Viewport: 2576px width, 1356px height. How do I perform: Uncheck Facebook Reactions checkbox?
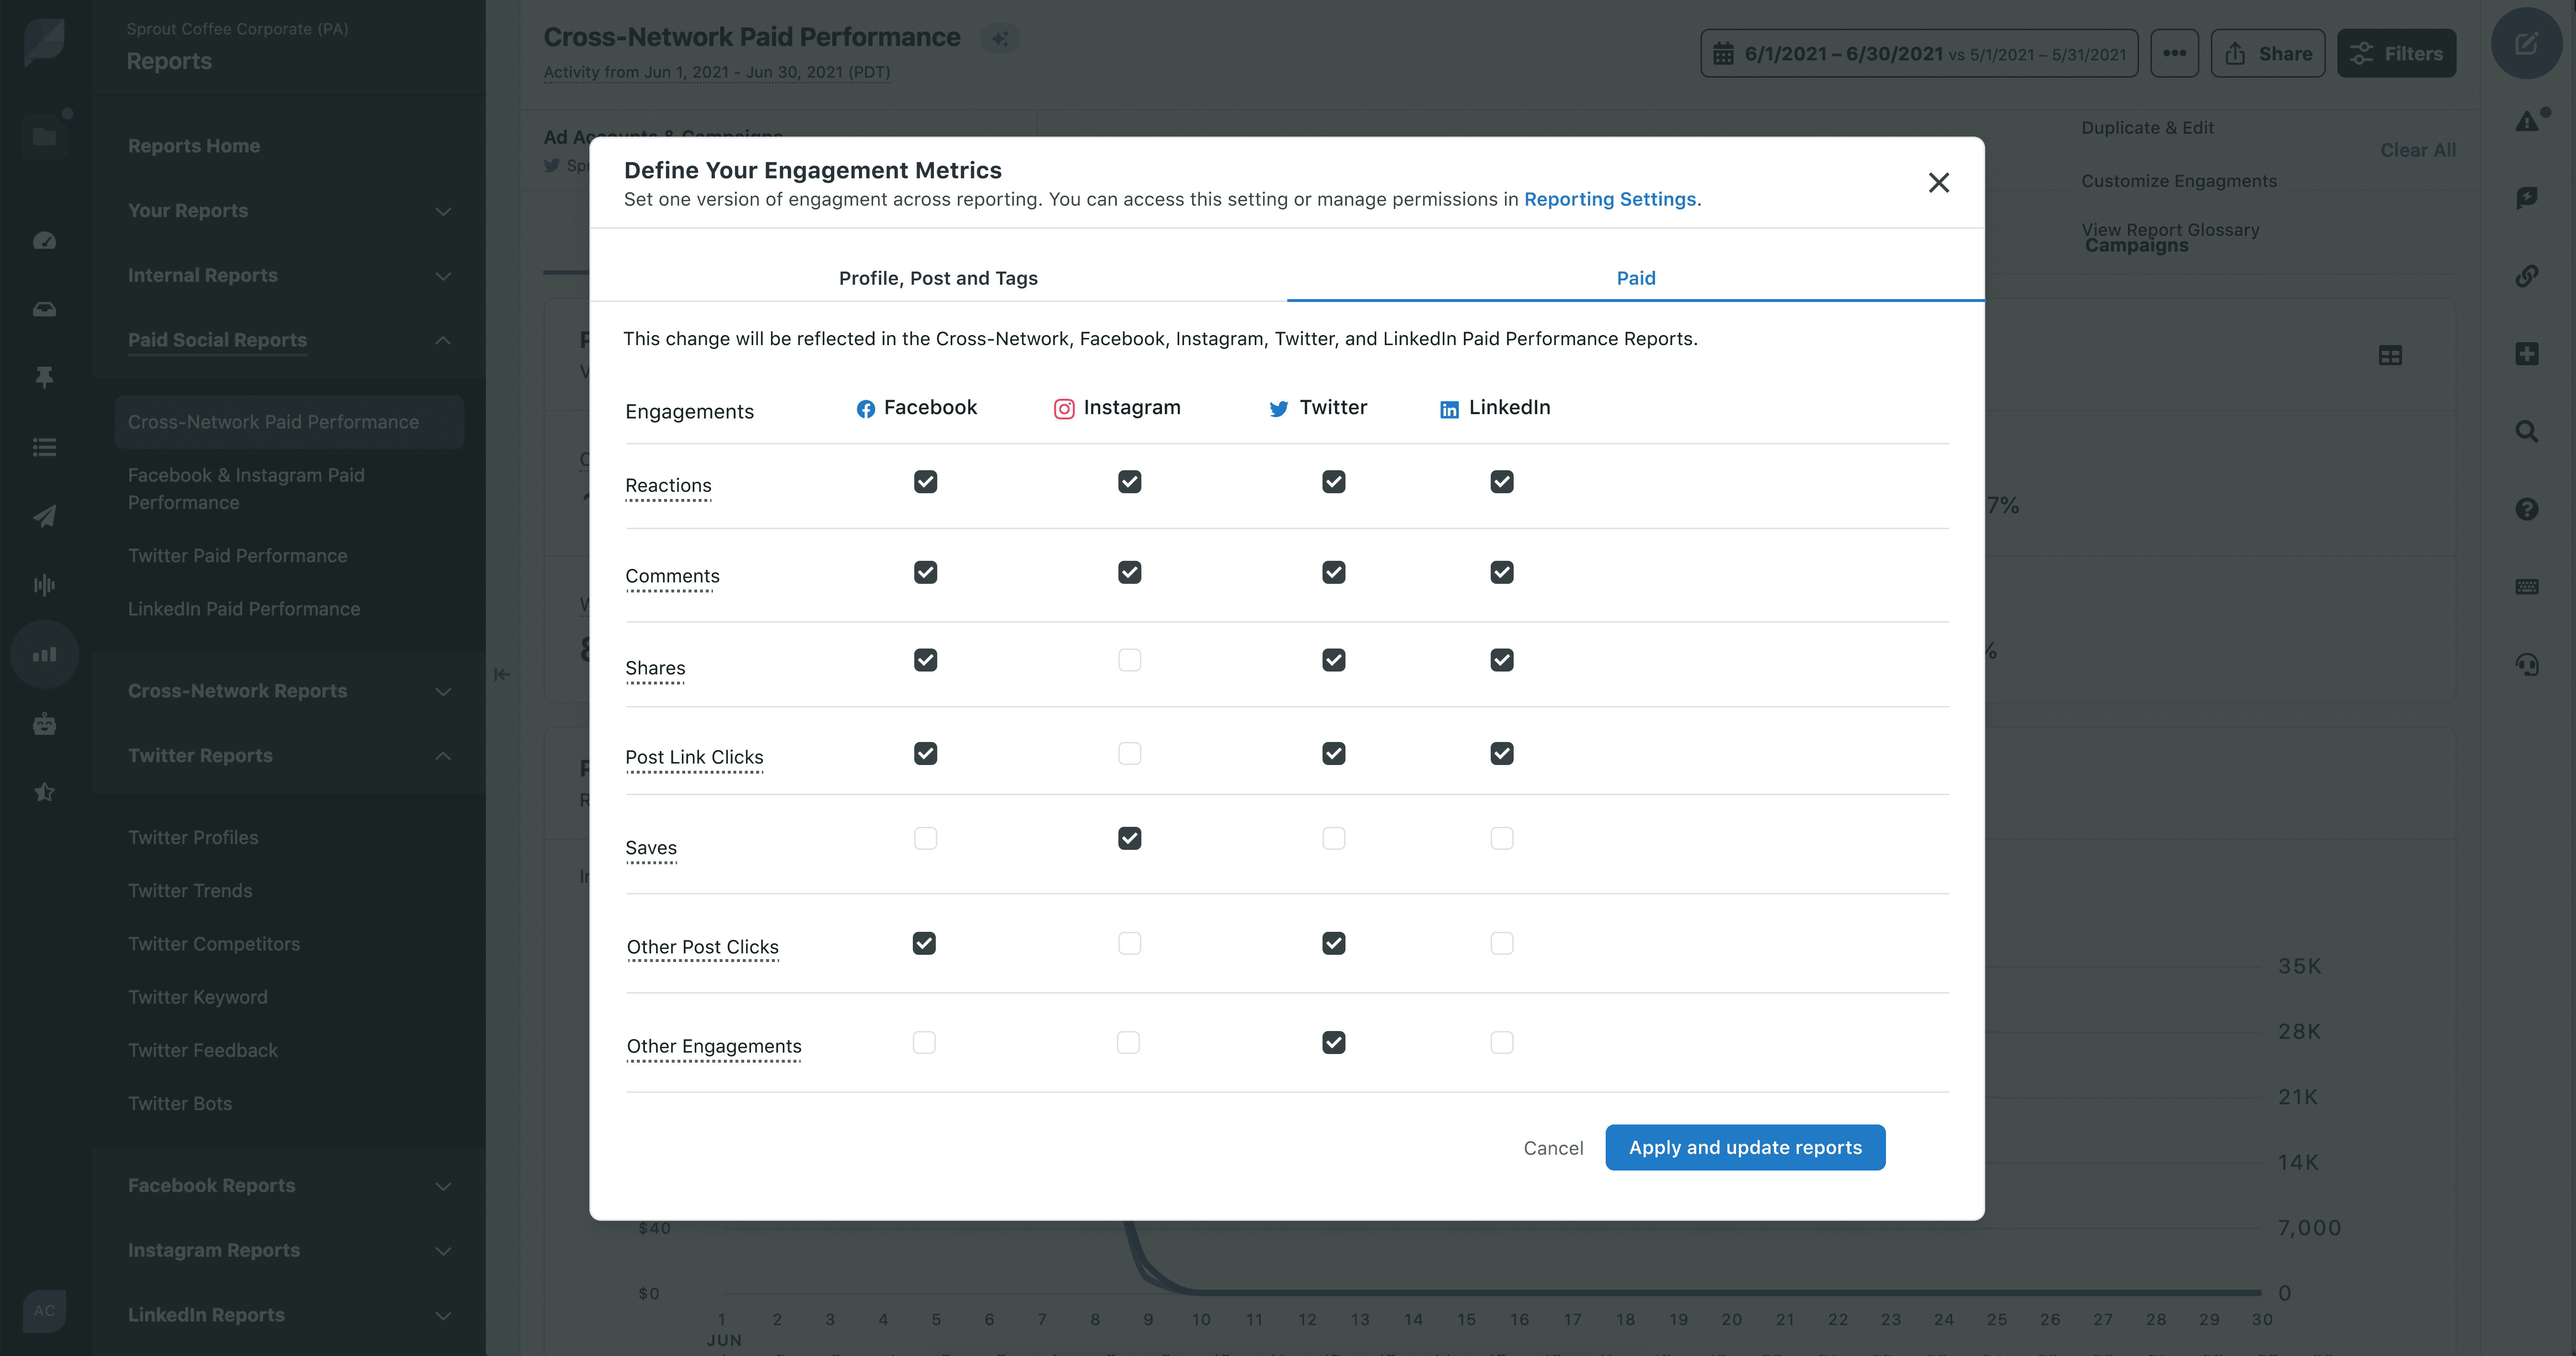pos(925,482)
